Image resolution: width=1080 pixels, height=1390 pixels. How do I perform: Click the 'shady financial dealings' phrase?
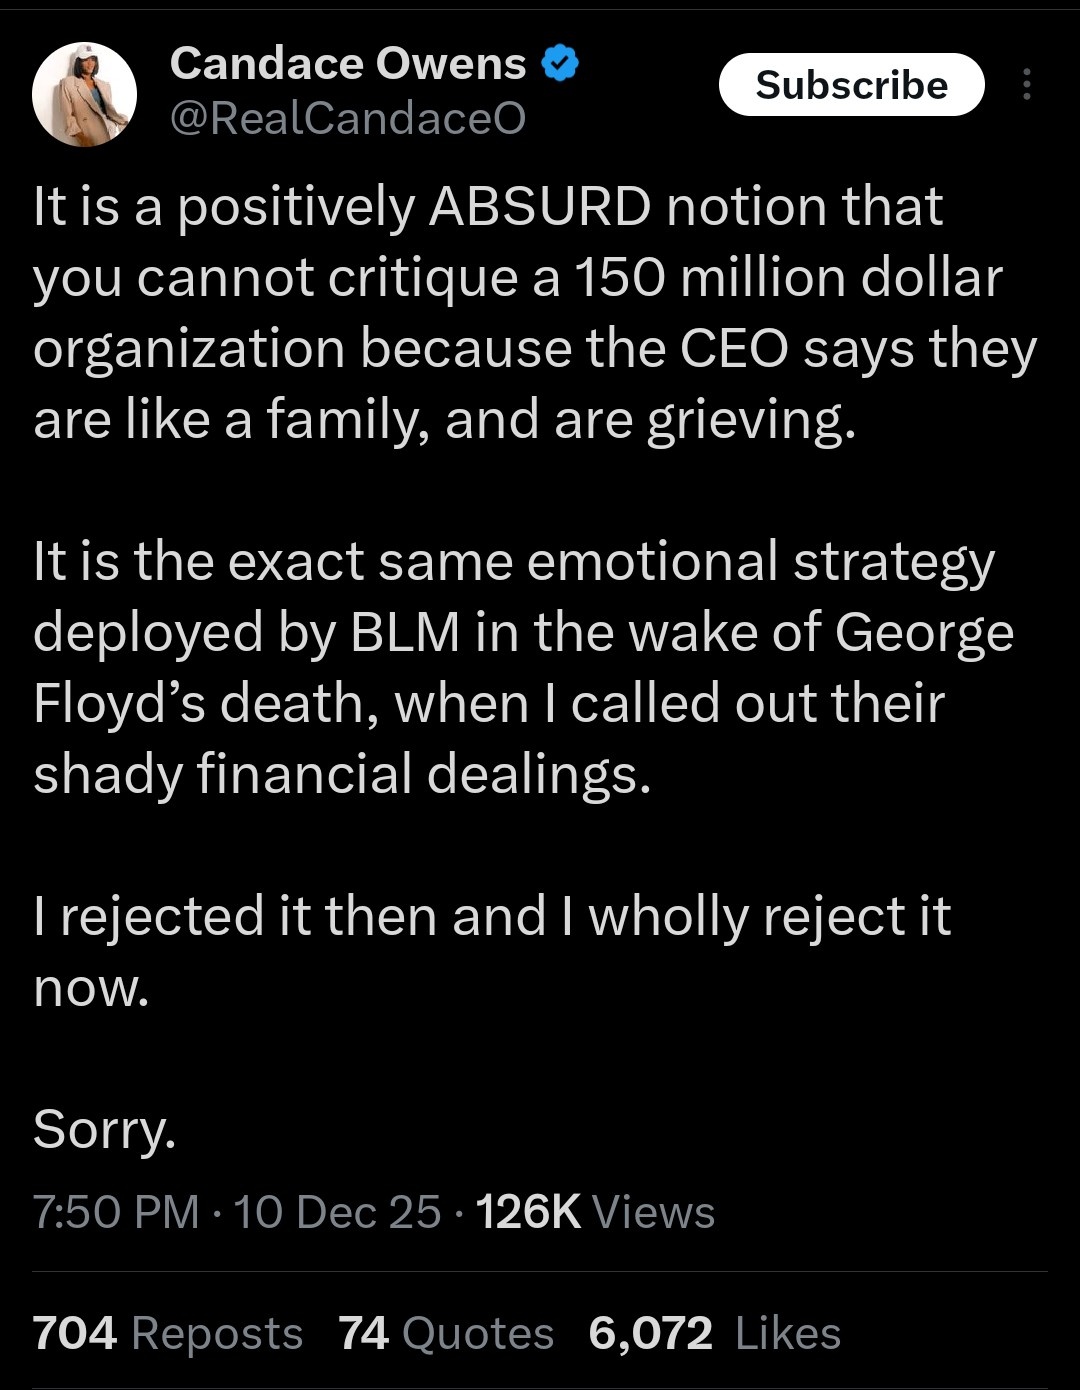[342, 775]
